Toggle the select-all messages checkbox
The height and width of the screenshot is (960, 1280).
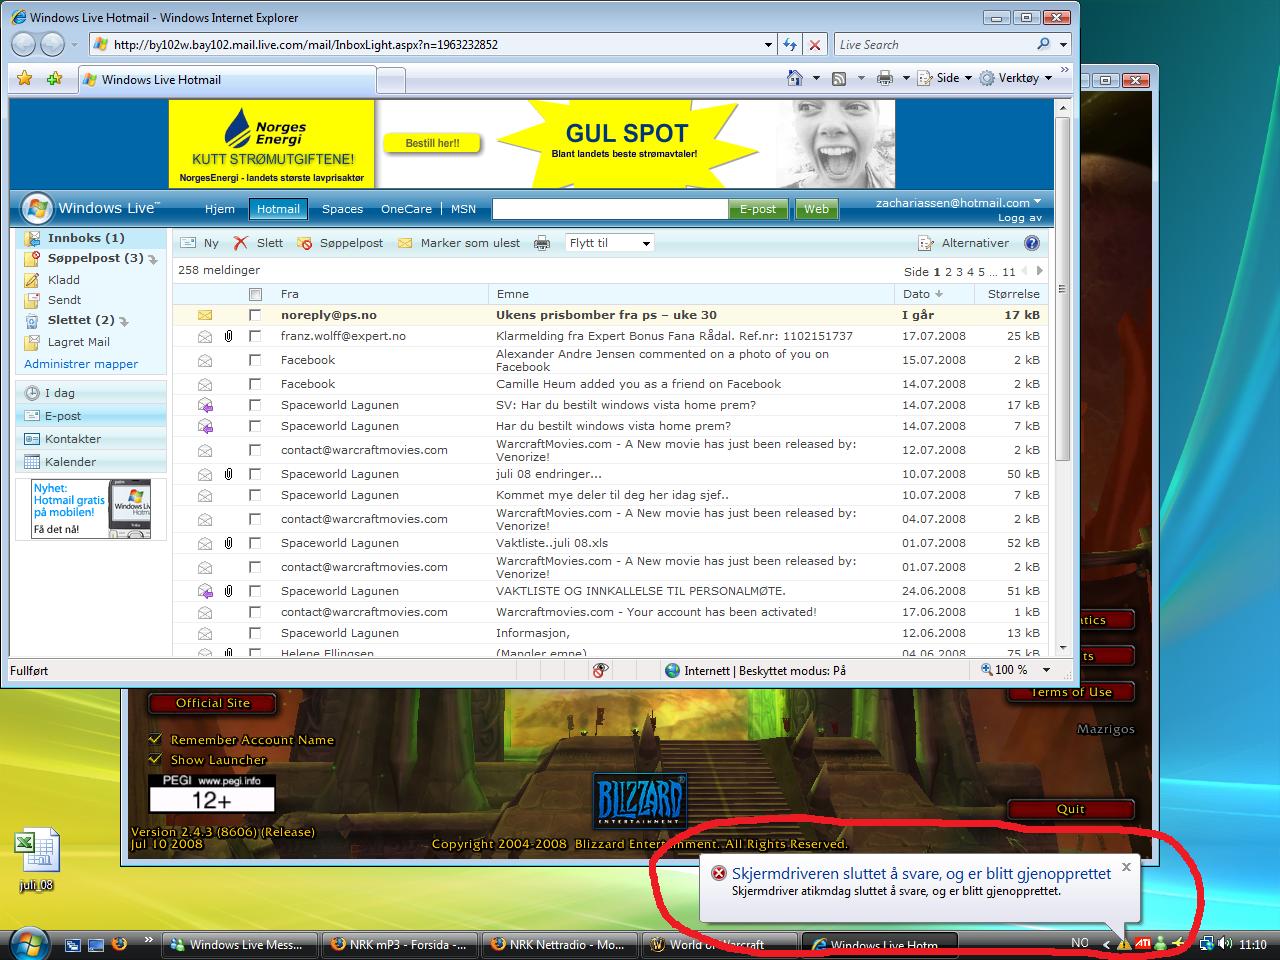point(255,294)
